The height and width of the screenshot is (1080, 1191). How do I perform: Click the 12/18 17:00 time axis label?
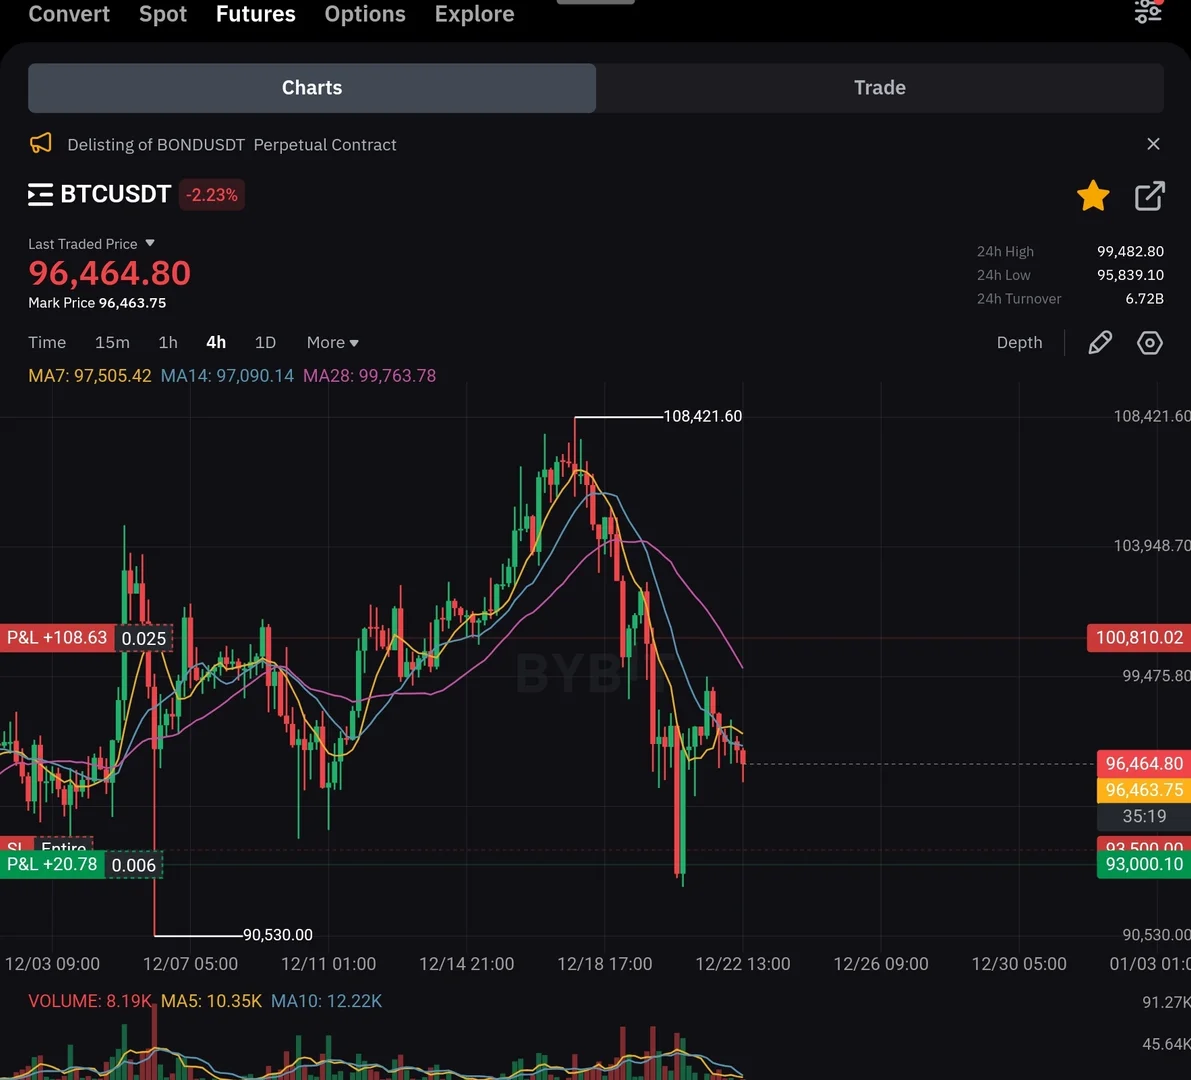click(x=605, y=964)
